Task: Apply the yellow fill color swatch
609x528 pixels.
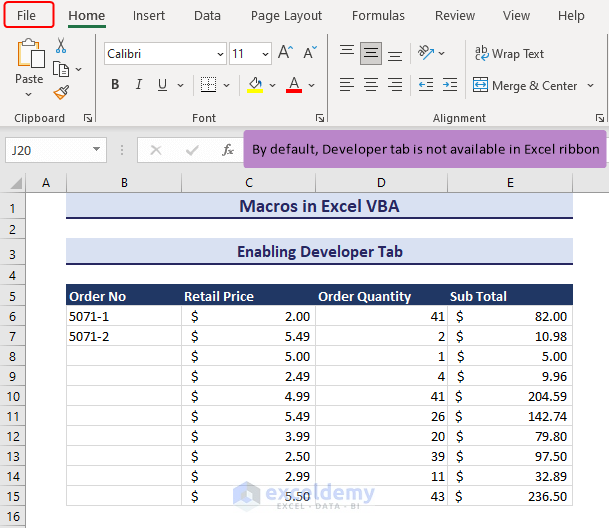Action: pyautogui.click(x=255, y=85)
